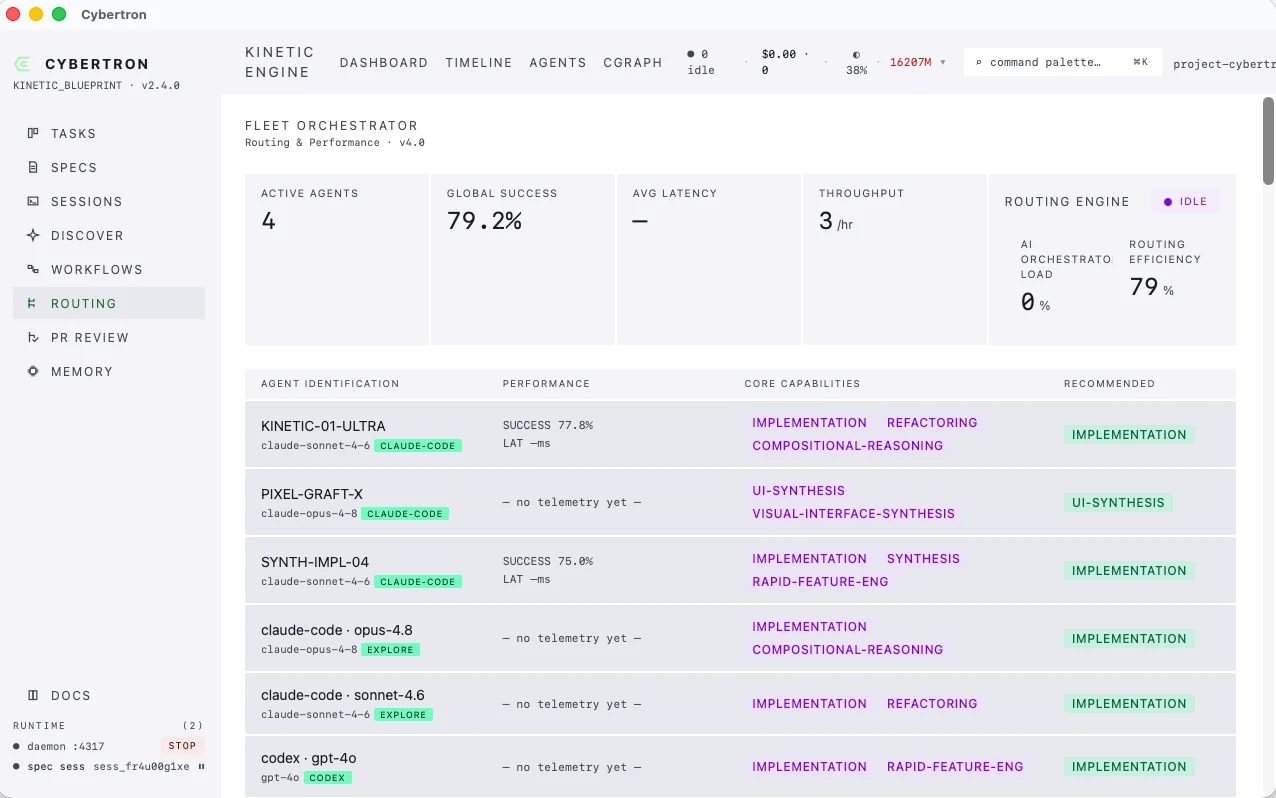Open Docs via its book icon
Image resolution: width=1276 pixels, height=798 pixels.
coord(33,695)
